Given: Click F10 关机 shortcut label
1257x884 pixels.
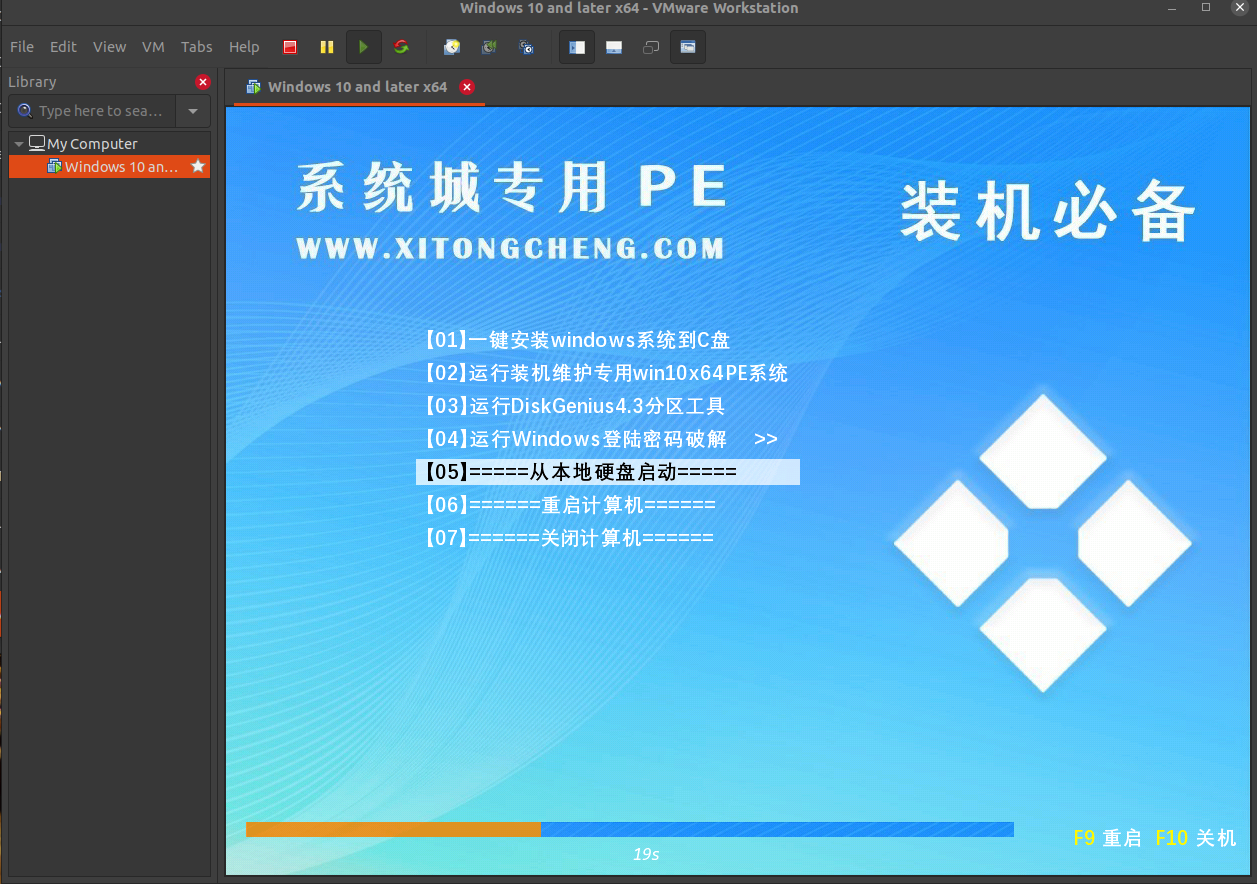Looking at the screenshot, I should coord(1196,838).
